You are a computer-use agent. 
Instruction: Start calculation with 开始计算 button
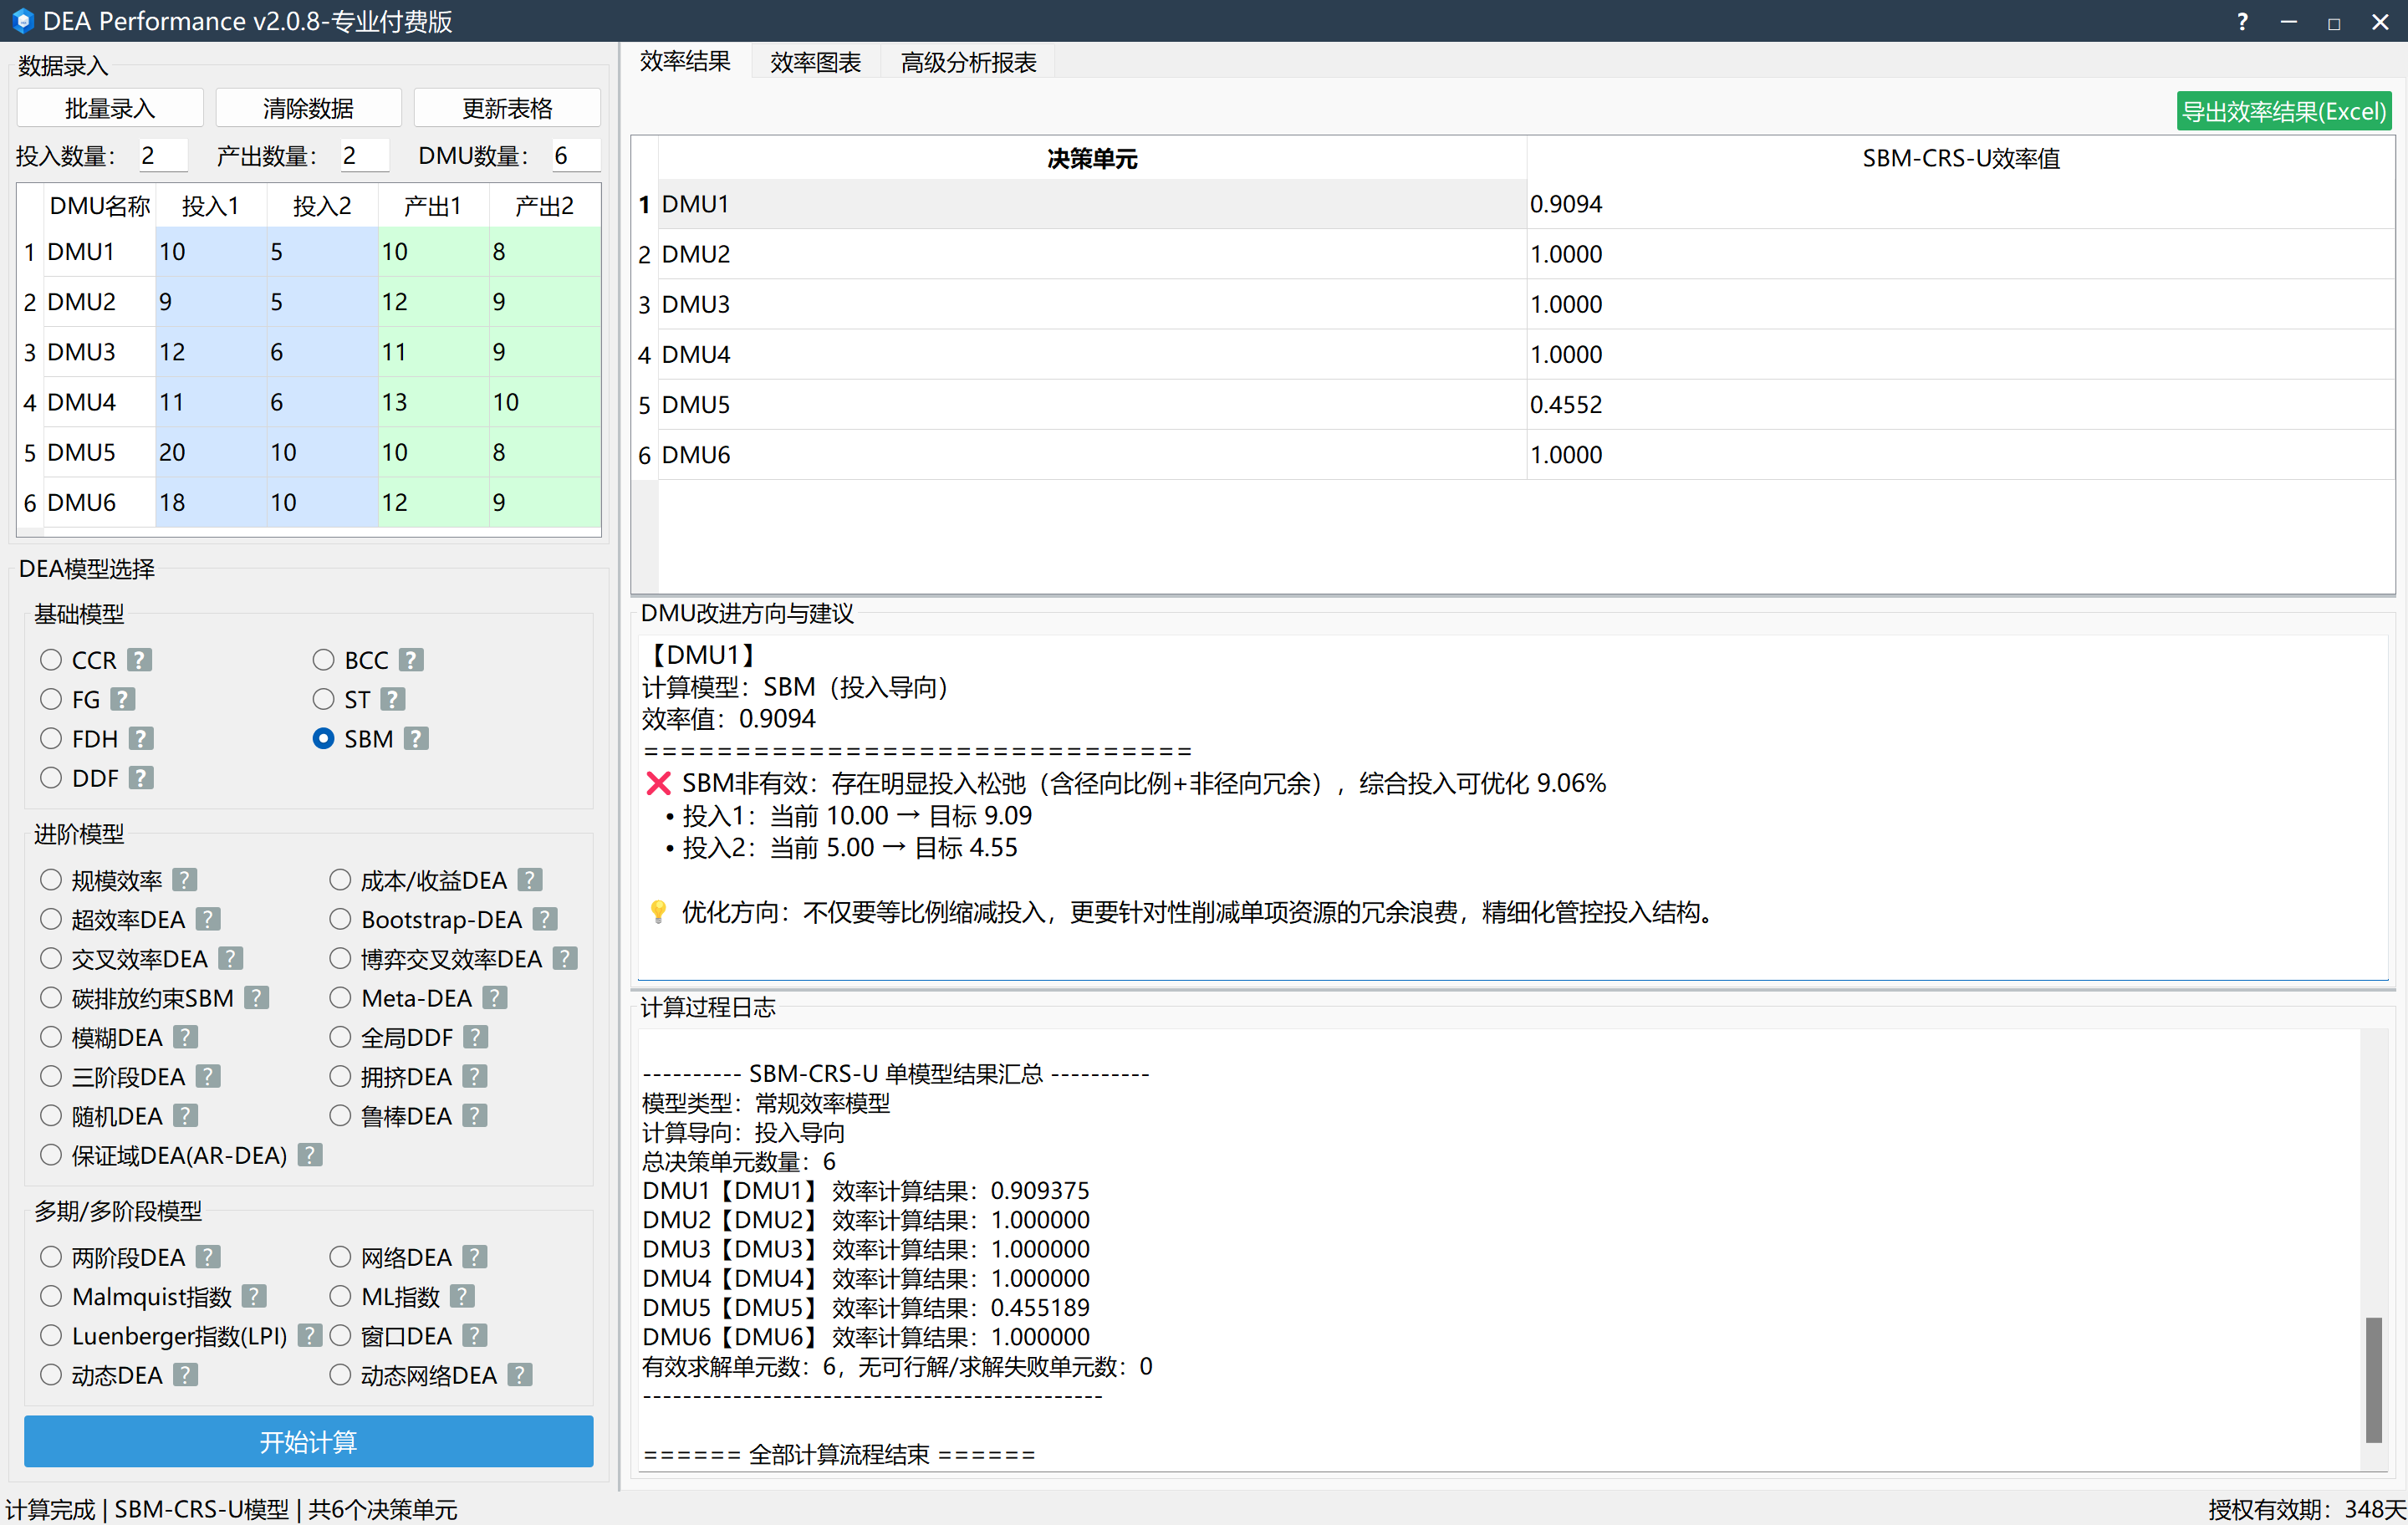click(308, 1441)
